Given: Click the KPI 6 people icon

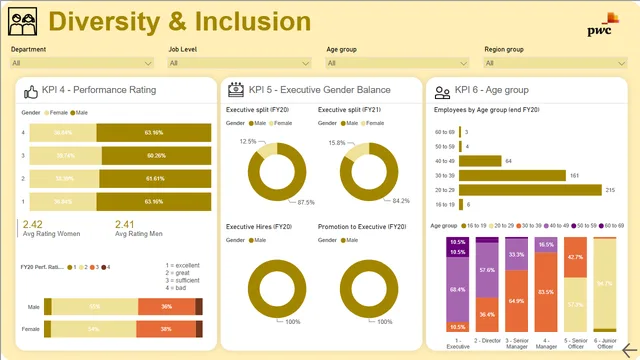Looking at the screenshot, I should click(442, 93).
